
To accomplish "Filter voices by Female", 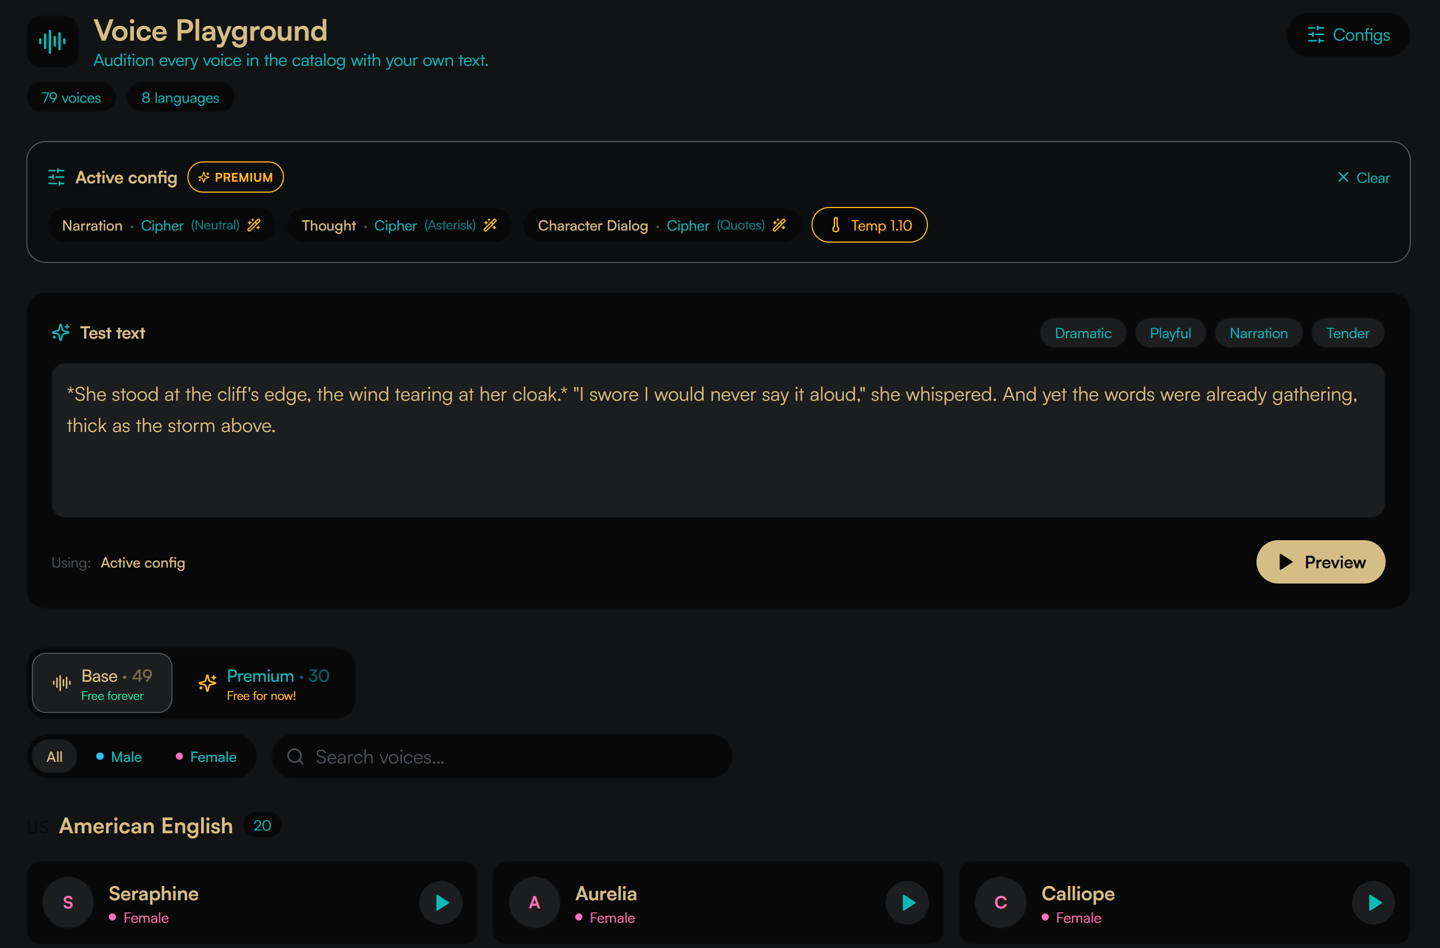I will coord(206,757).
